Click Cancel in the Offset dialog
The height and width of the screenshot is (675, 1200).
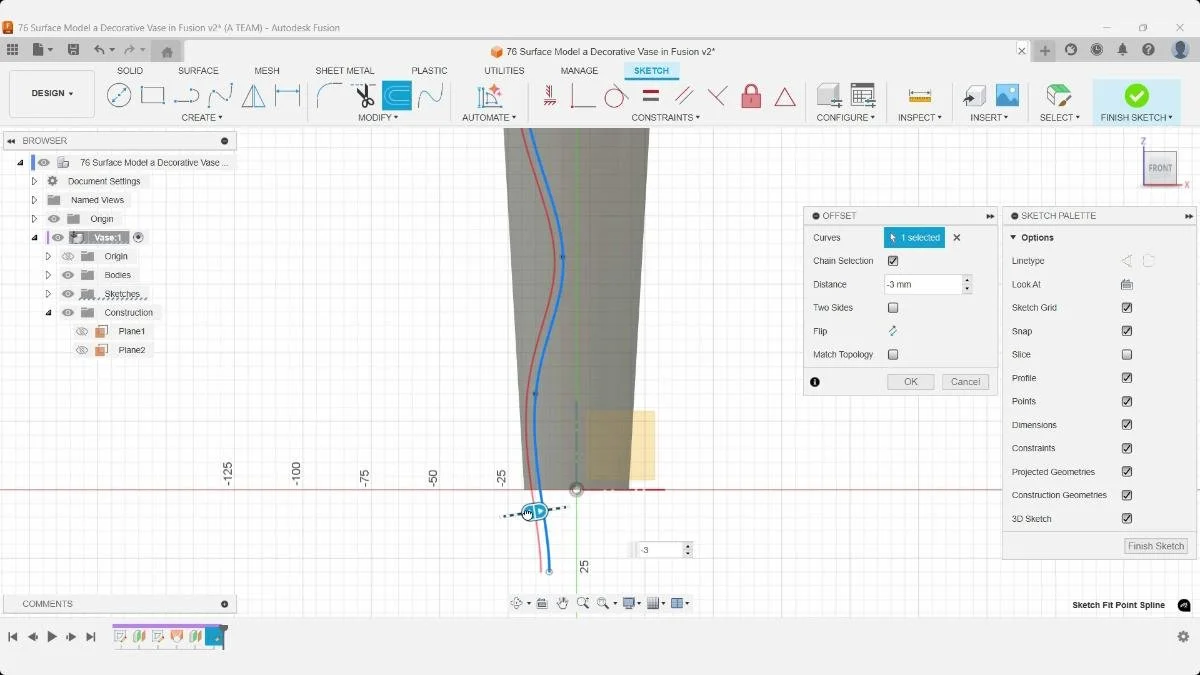pos(965,382)
